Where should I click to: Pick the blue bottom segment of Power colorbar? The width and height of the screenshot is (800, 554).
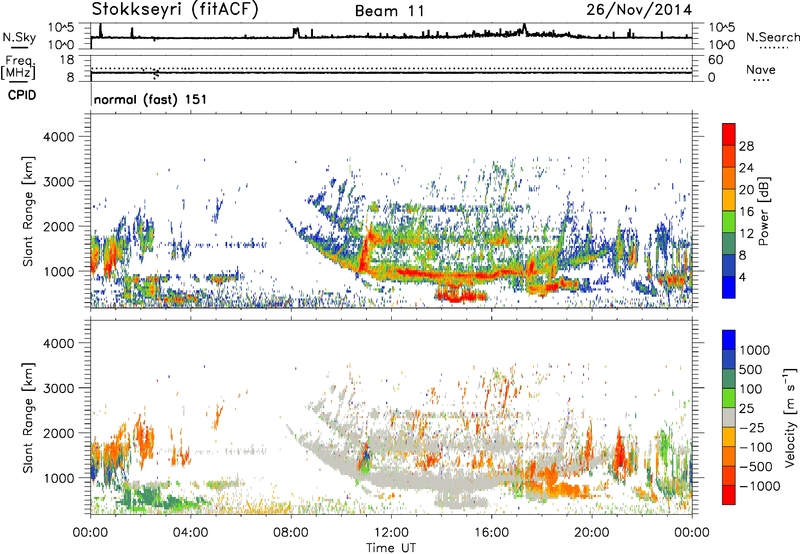pos(730,287)
